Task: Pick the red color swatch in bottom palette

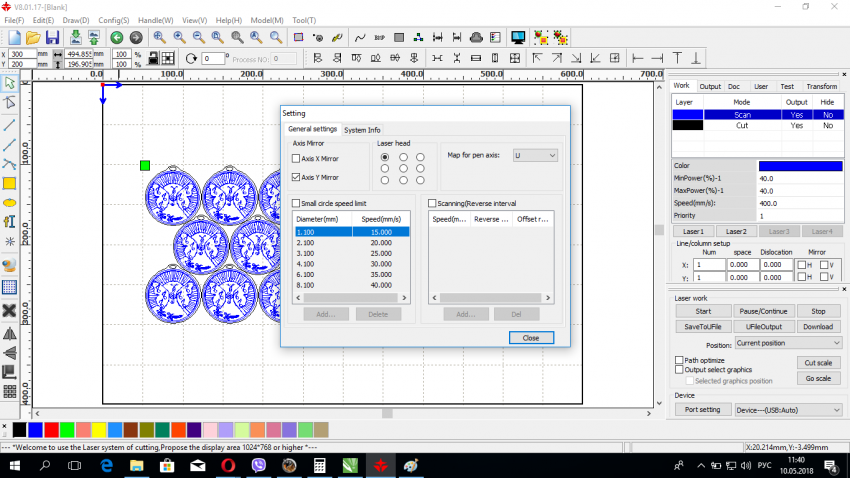Action: coord(51,429)
